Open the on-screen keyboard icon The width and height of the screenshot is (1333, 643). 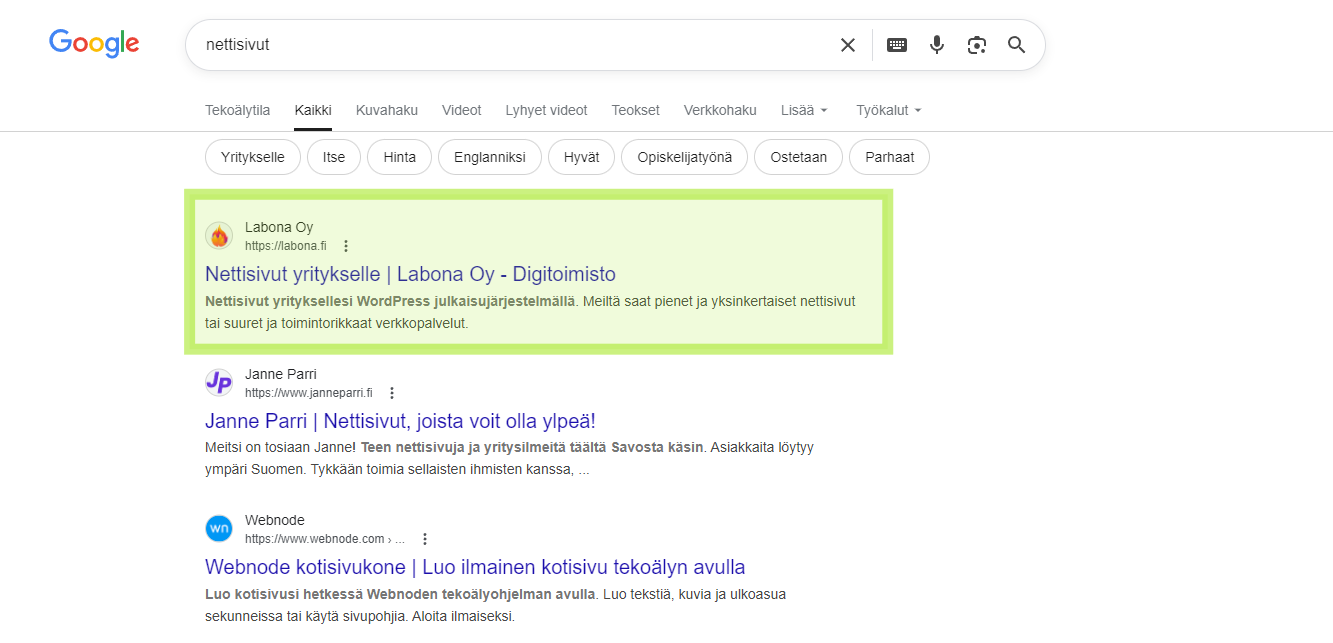click(x=896, y=44)
